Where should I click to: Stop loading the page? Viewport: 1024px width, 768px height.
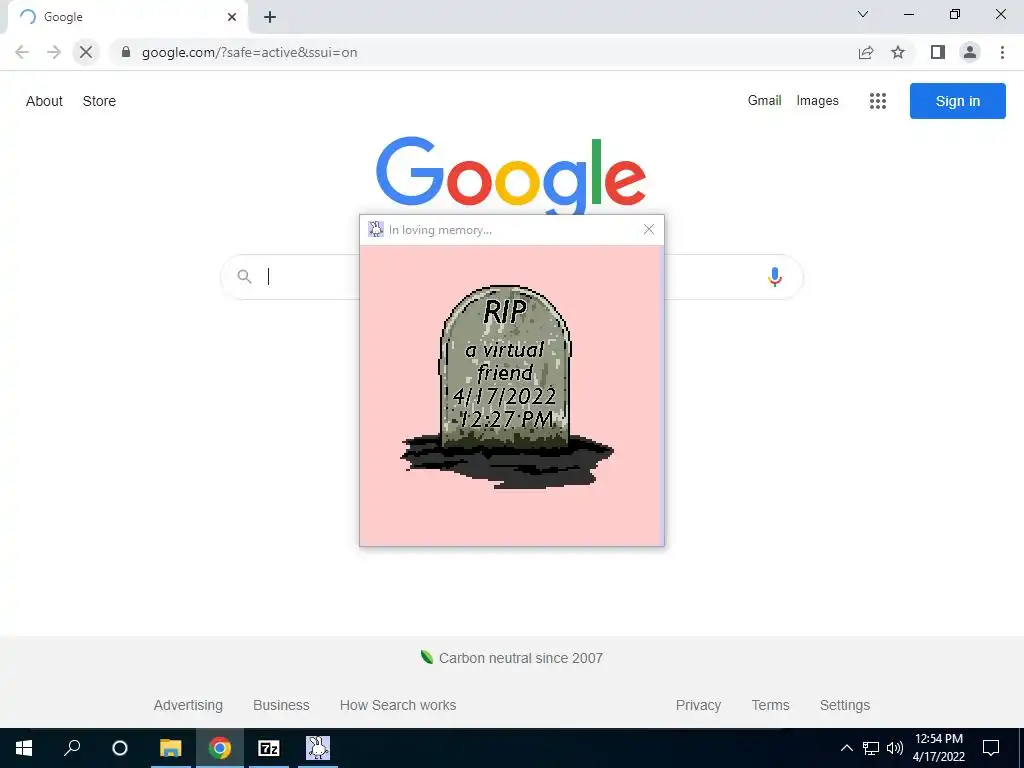pyautogui.click(x=86, y=52)
